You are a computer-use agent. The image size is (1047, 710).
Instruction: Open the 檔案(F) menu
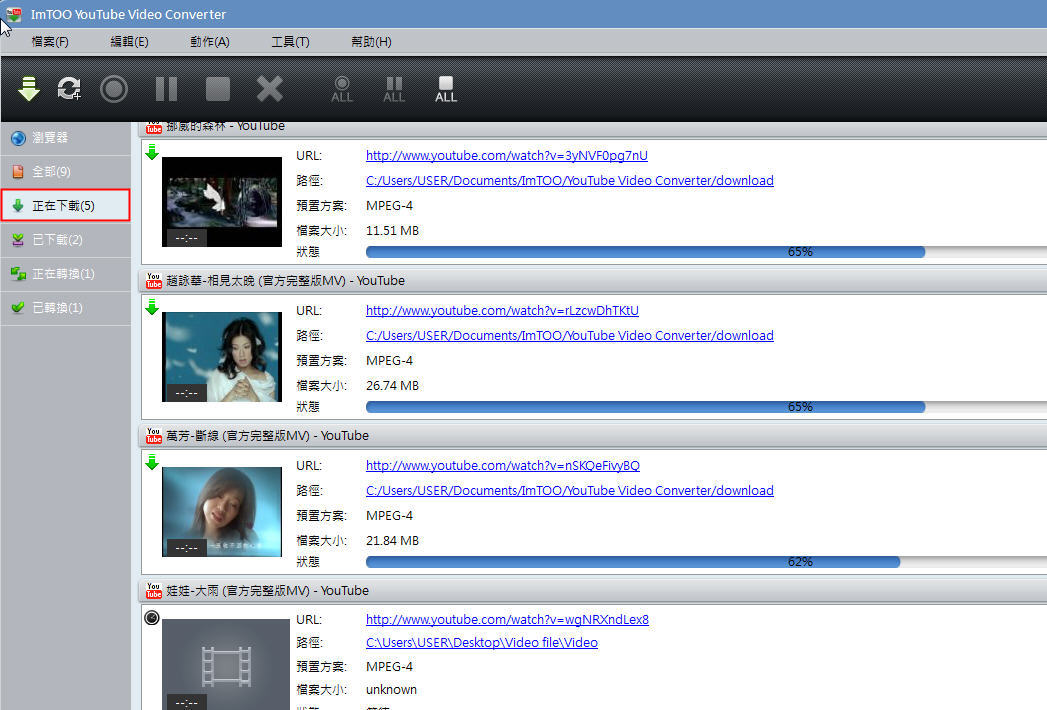[50, 42]
